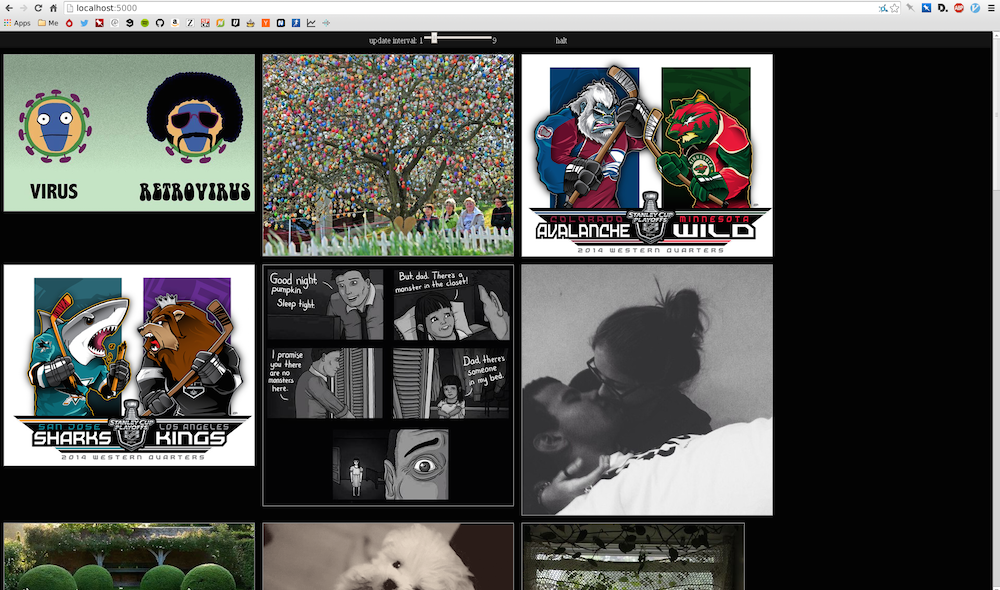Open the GitHub bookmark icon
The height and width of the screenshot is (590, 1000).
pyautogui.click(x=160, y=22)
